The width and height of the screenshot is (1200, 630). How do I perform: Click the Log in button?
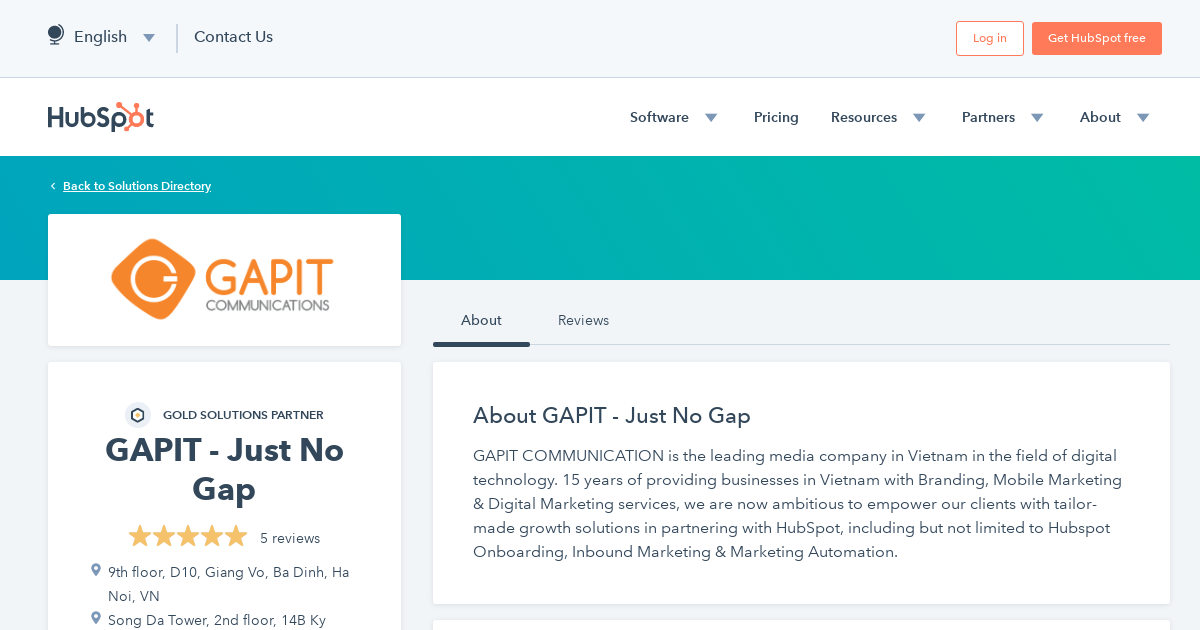tap(989, 38)
